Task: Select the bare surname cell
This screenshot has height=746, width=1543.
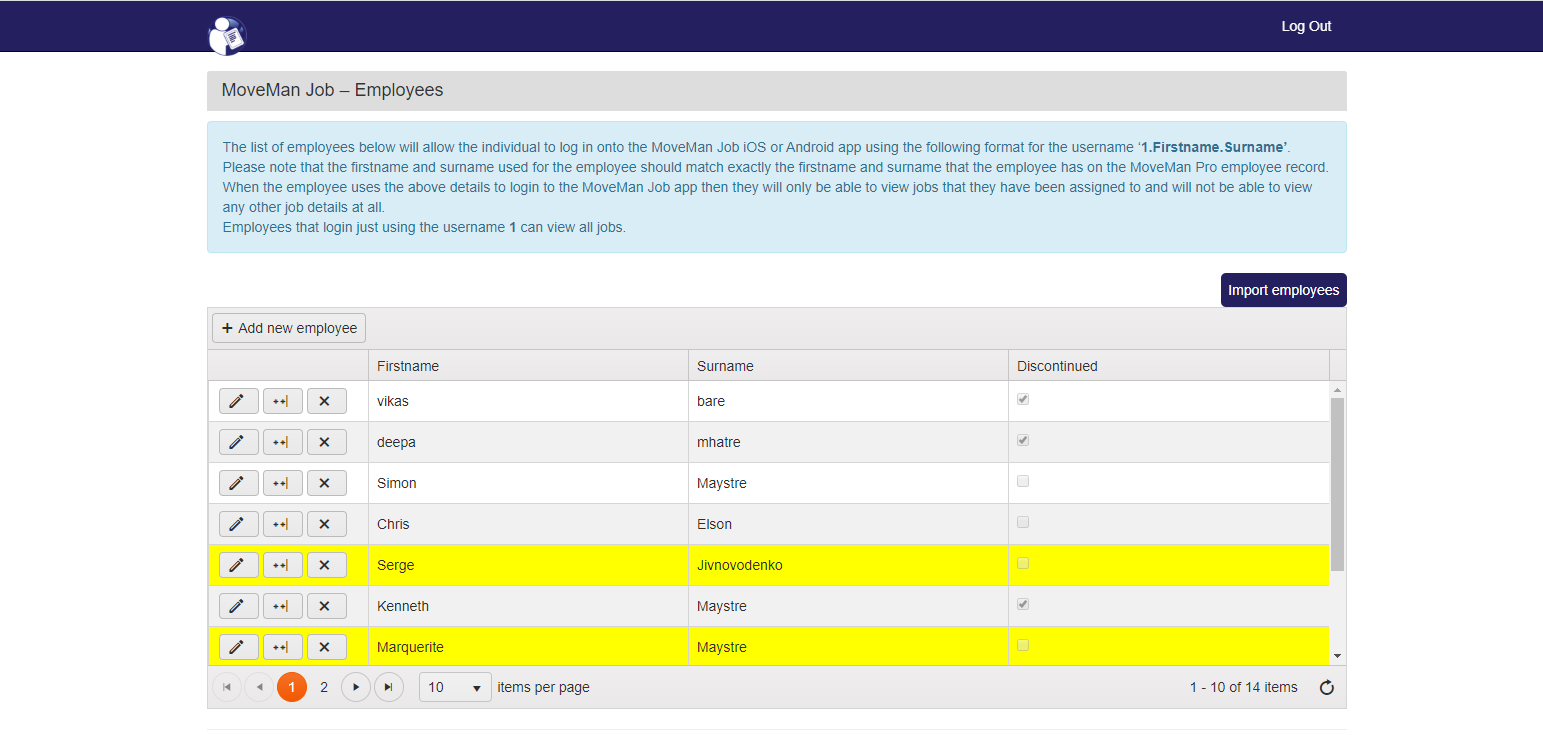Action: click(x=848, y=401)
